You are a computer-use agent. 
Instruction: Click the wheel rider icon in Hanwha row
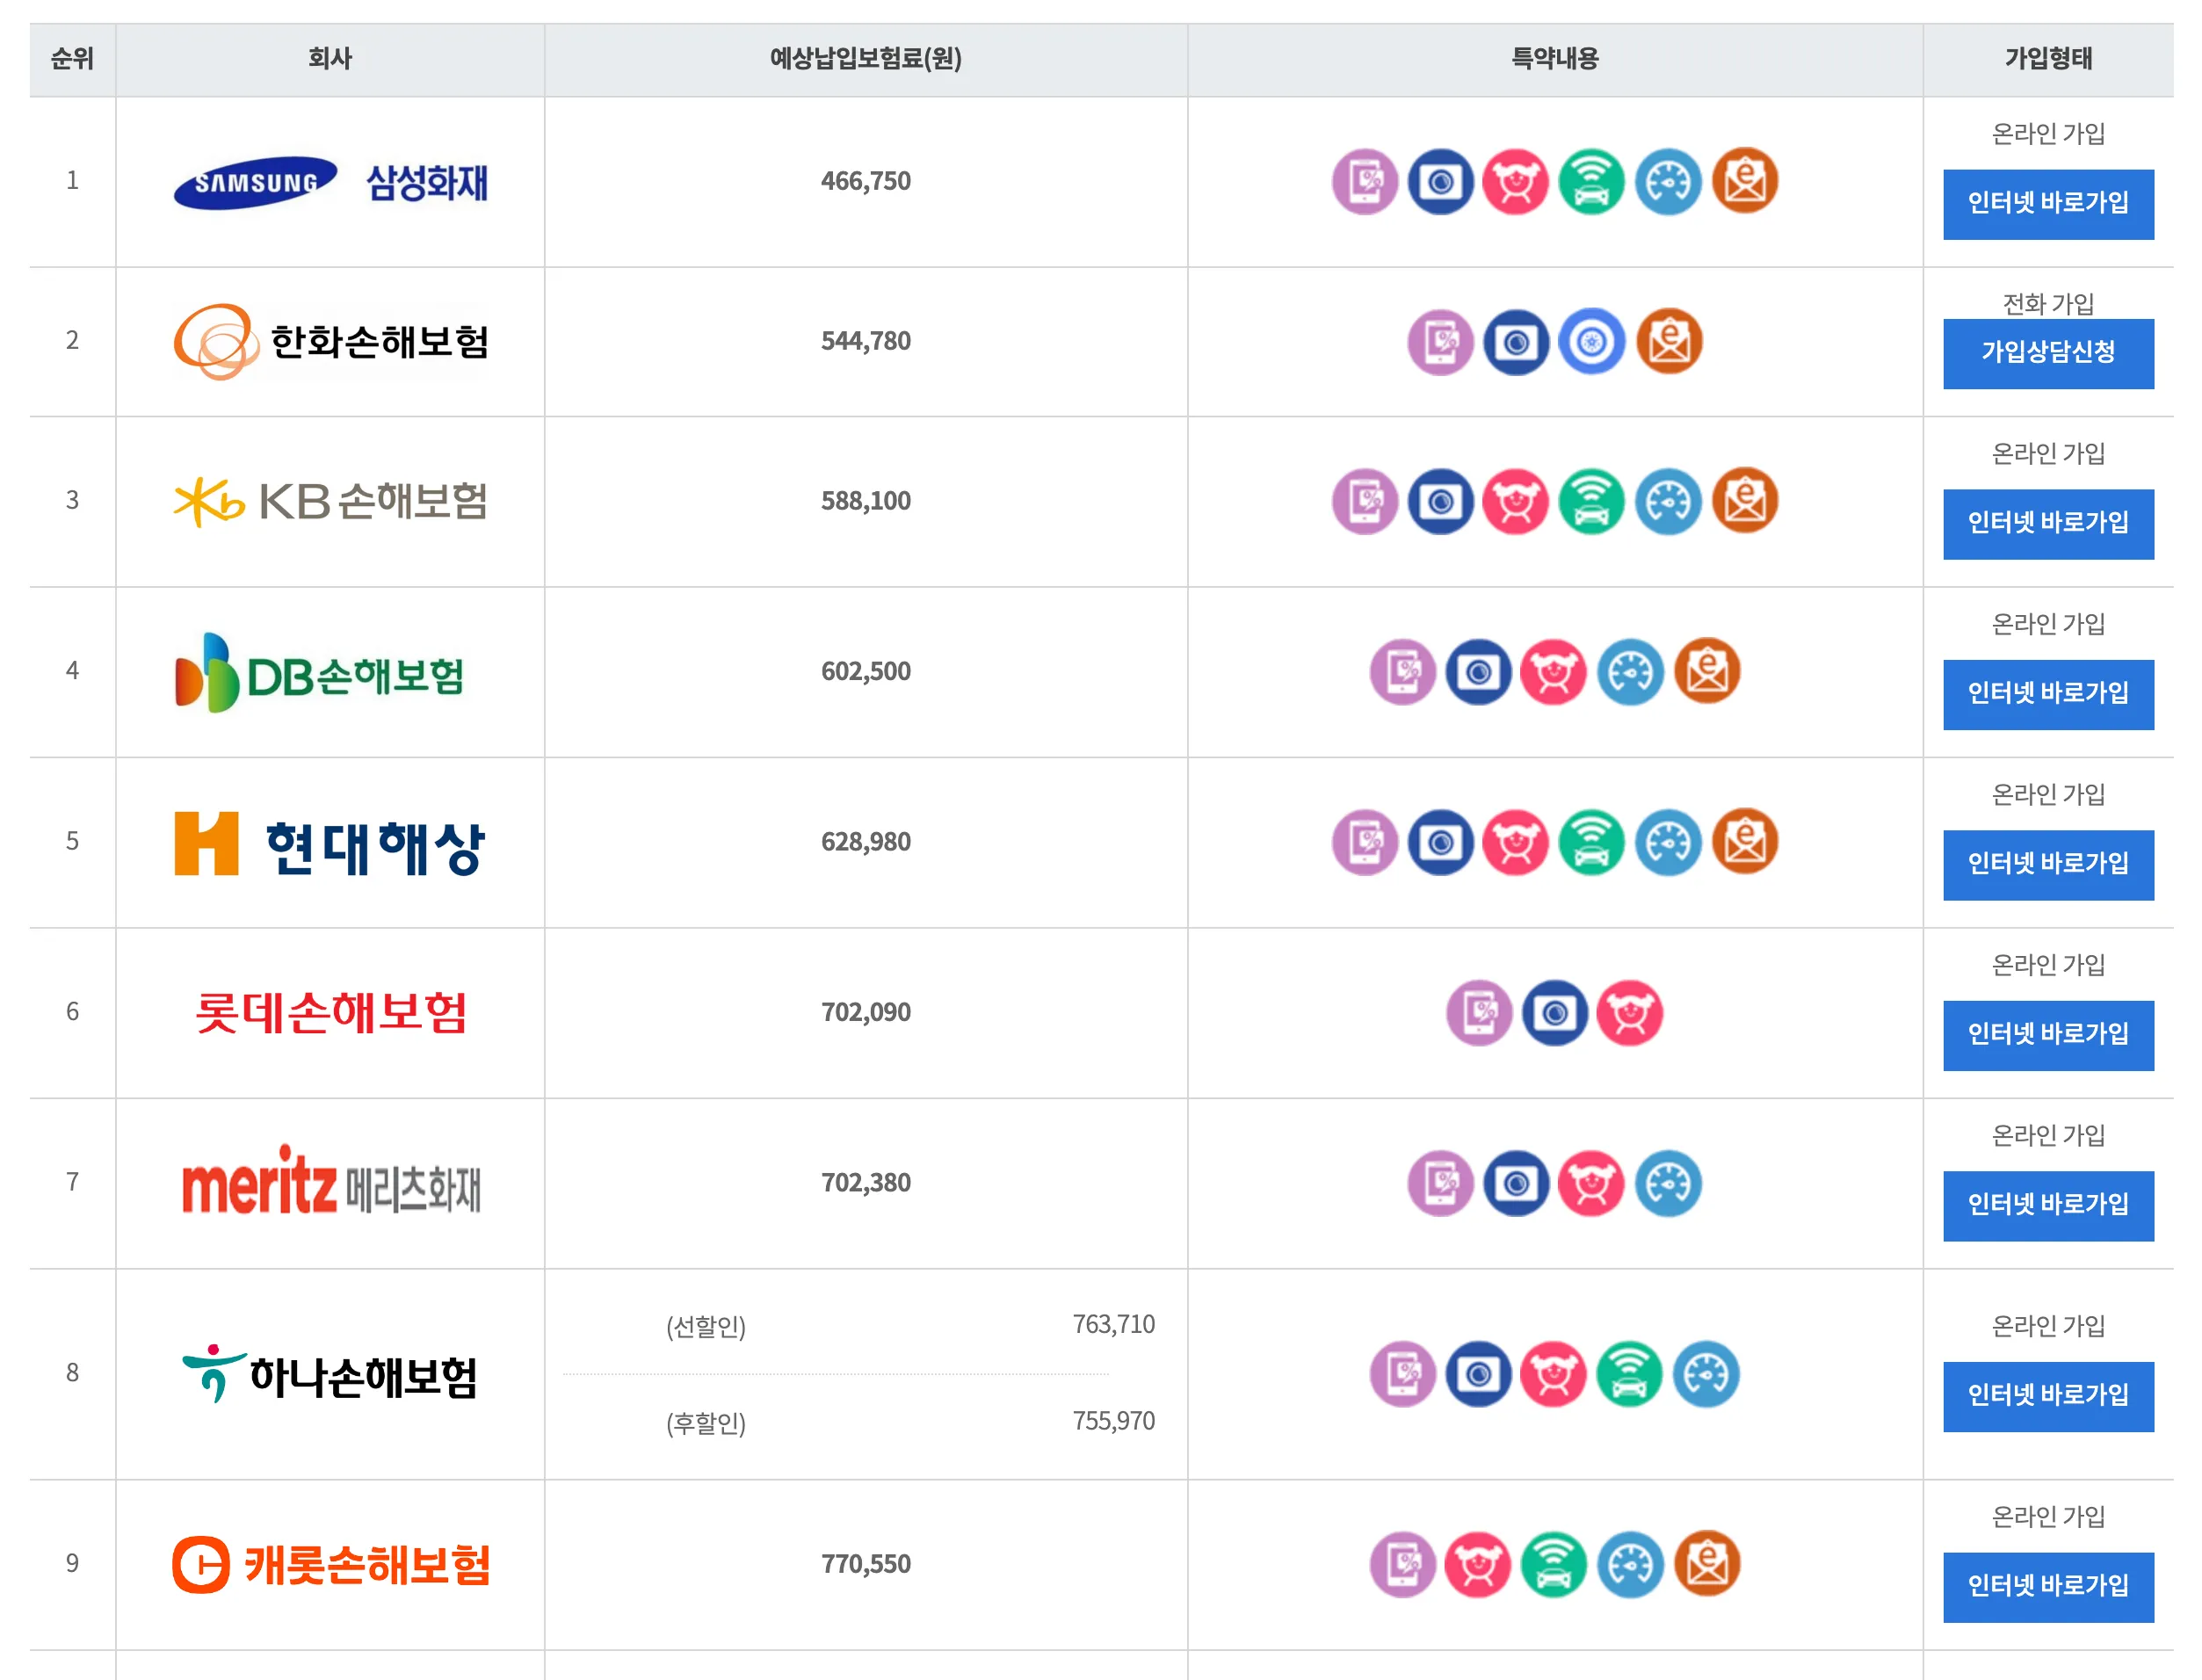pyautogui.click(x=1594, y=341)
